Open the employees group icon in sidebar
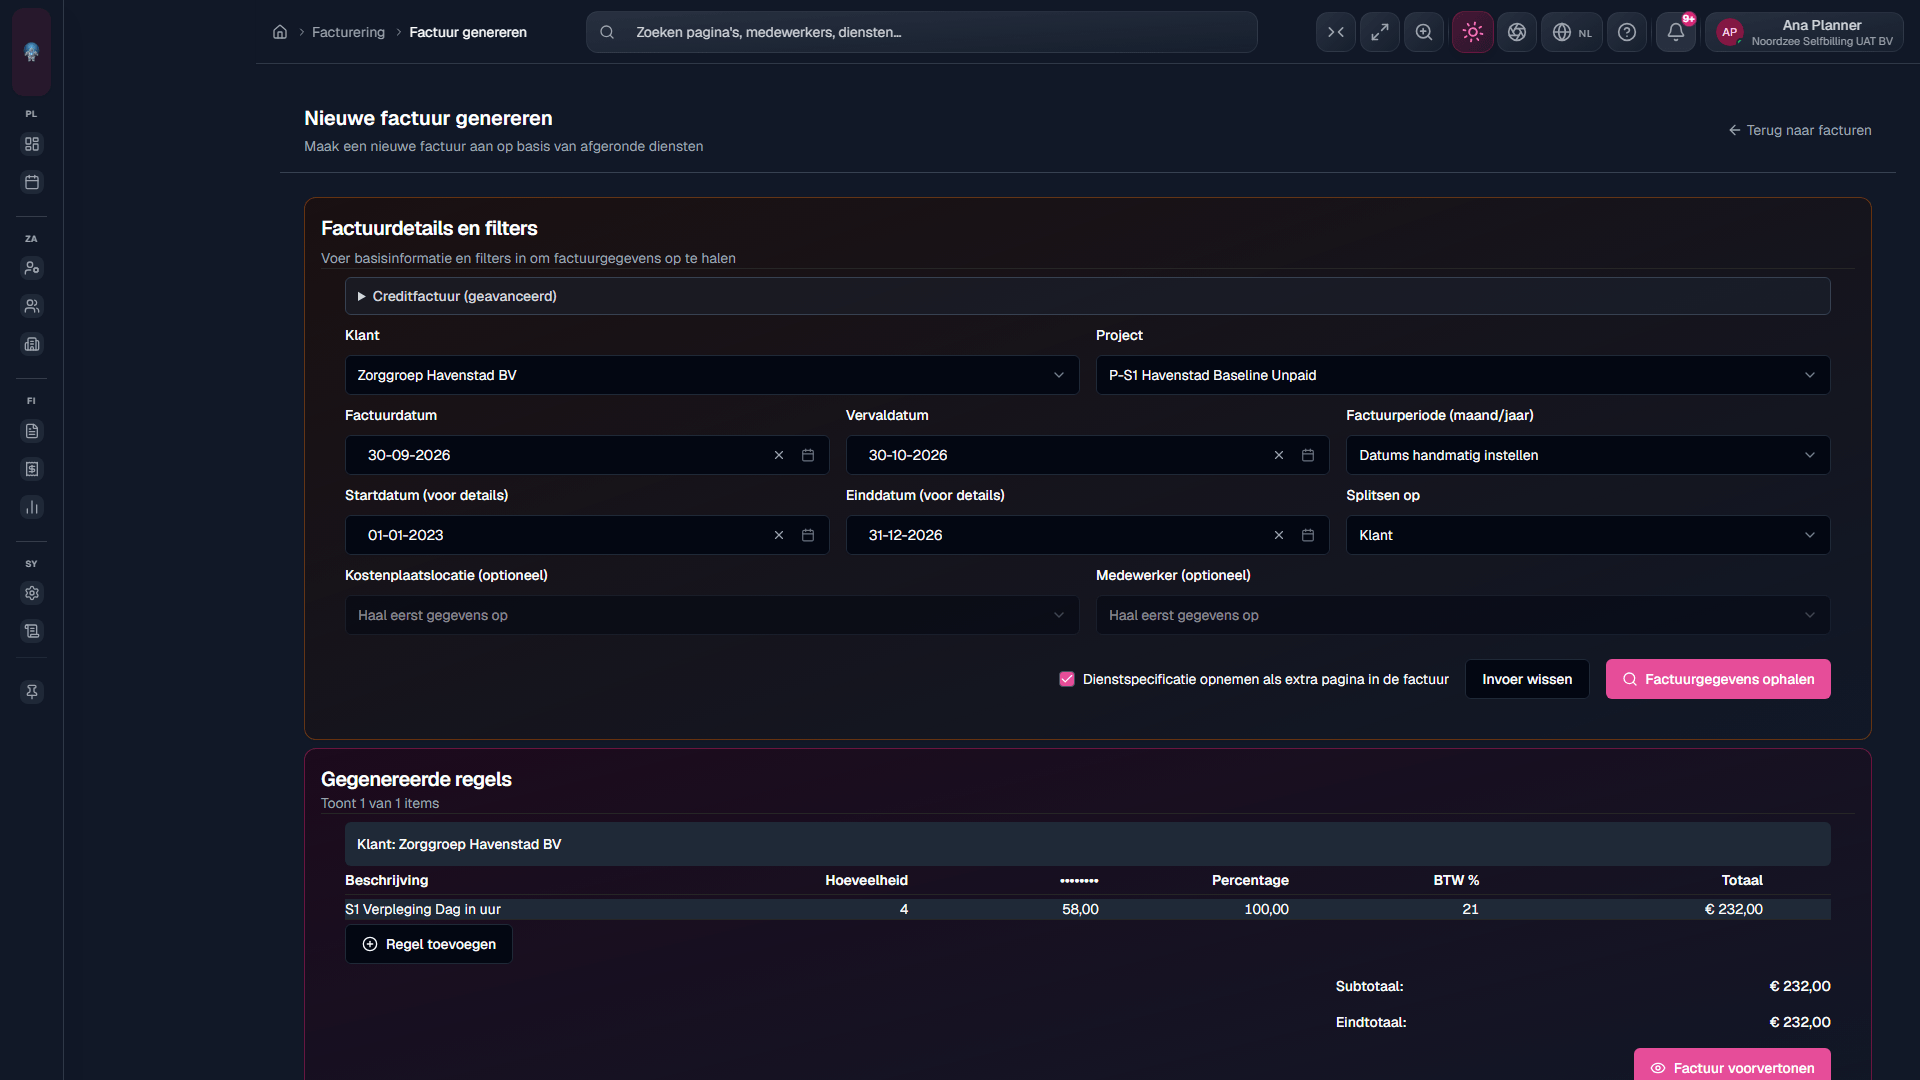The width and height of the screenshot is (1920, 1080). [x=32, y=306]
